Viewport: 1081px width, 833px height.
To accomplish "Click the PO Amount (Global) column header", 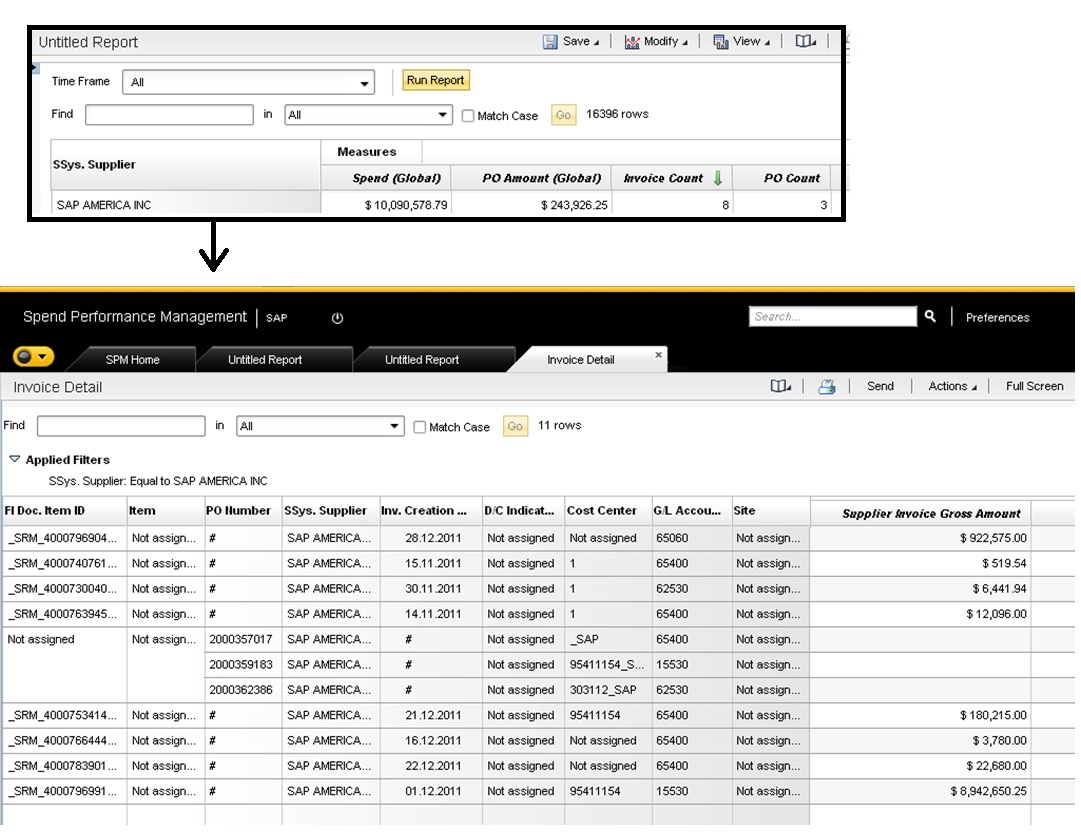I will [x=531, y=178].
